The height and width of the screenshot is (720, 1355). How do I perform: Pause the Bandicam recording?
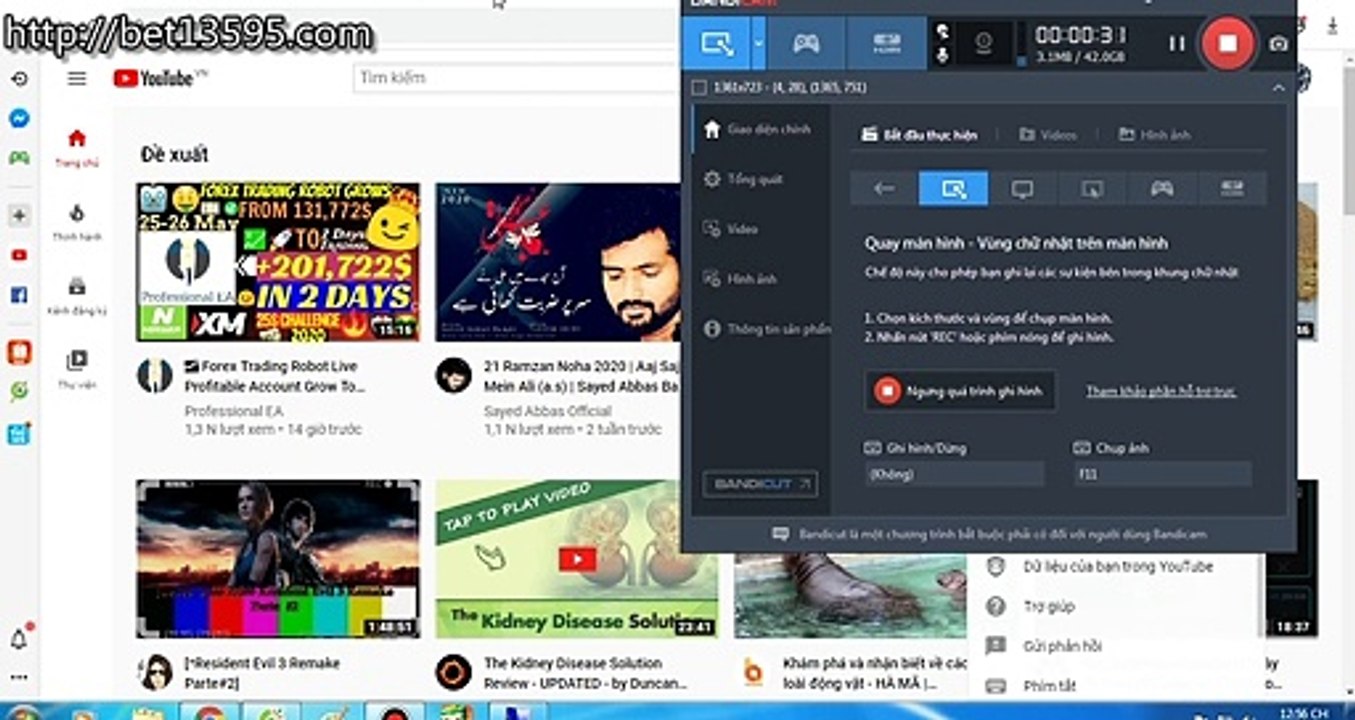pos(1177,43)
